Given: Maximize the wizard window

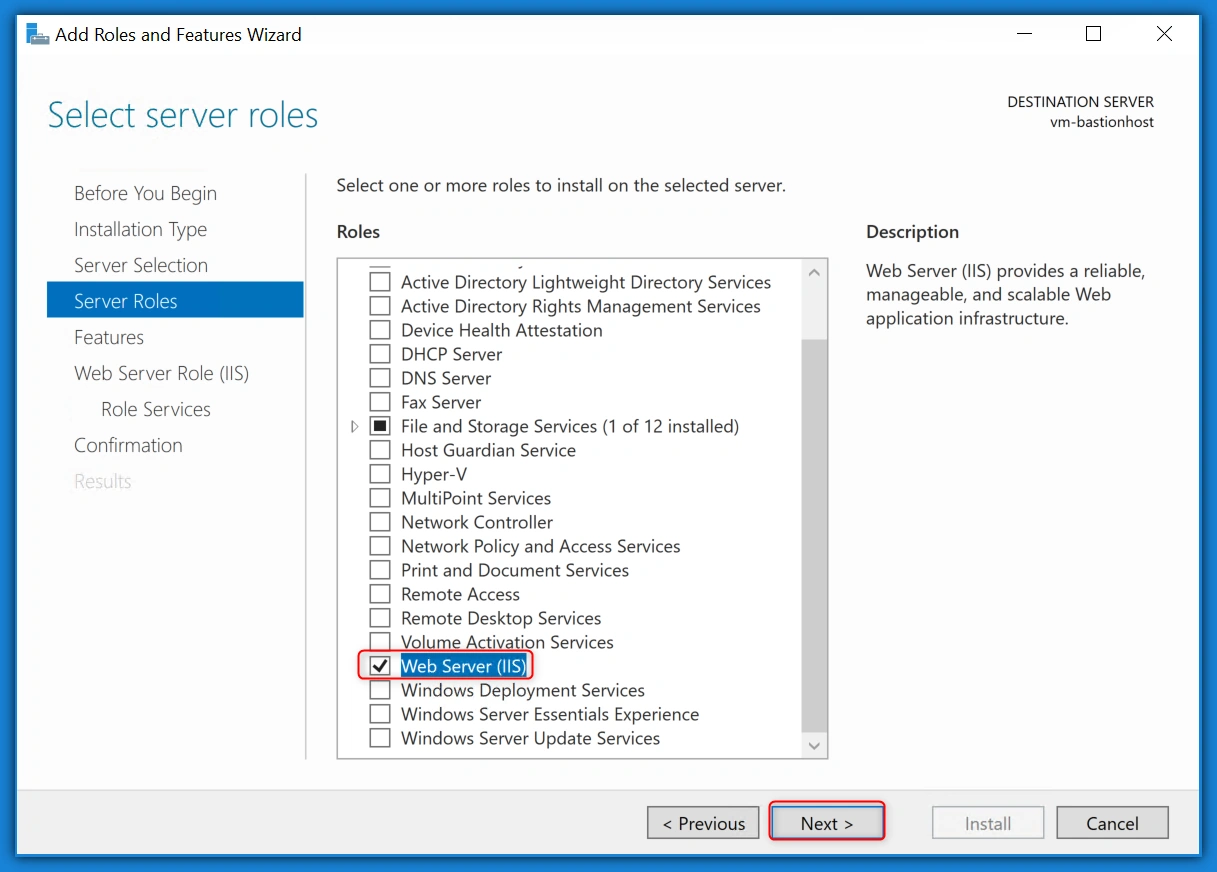Looking at the screenshot, I should 1093,34.
